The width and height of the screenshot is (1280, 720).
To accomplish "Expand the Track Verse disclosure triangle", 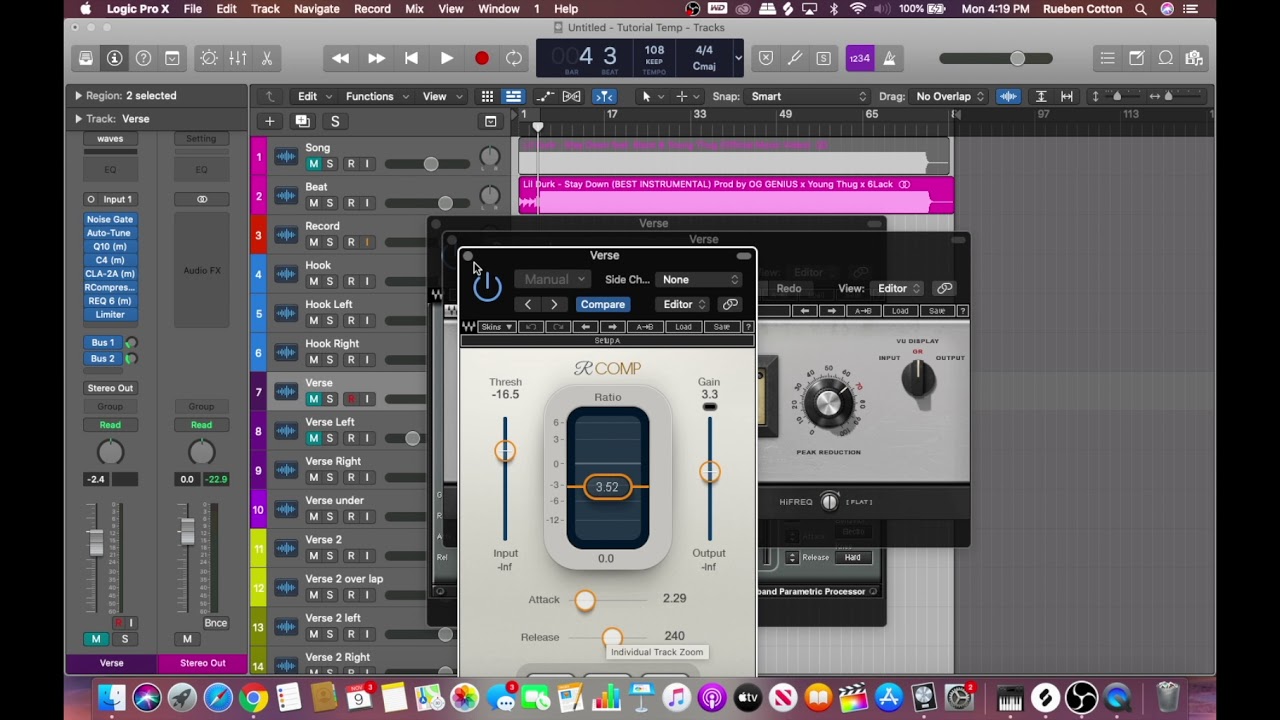I will [78, 119].
